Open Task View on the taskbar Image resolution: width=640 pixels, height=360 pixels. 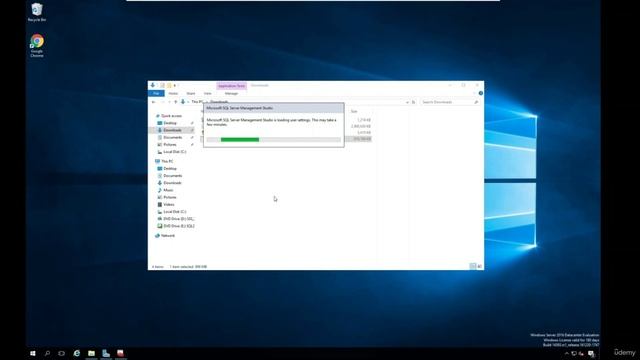click(x=62, y=353)
